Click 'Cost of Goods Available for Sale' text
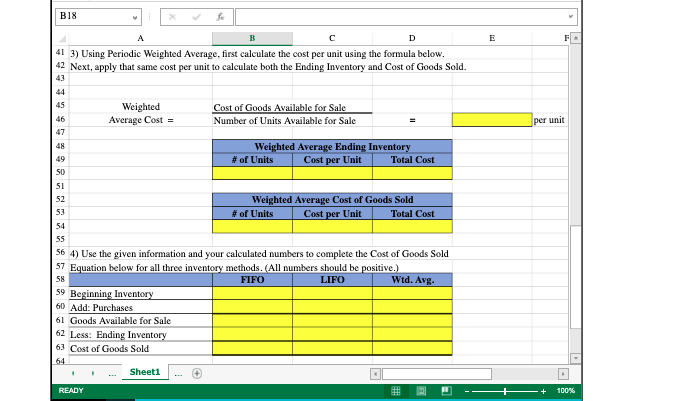The image size is (674, 401). pyautogui.click(x=280, y=107)
